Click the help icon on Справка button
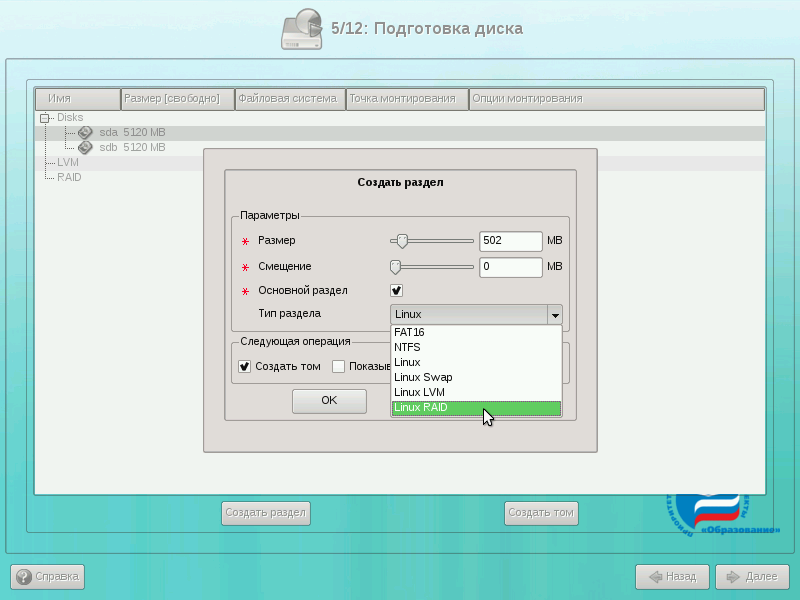800x600 pixels. [x=23, y=577]
